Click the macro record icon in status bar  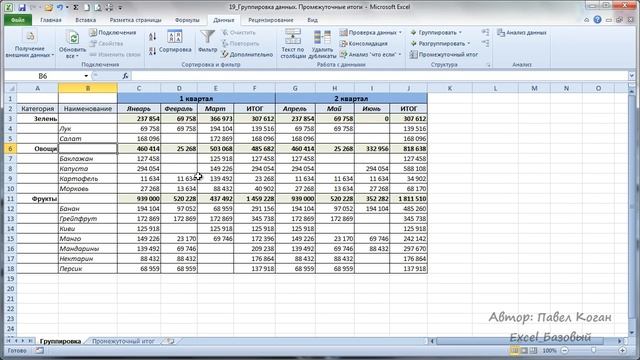[x=39, y=350]
